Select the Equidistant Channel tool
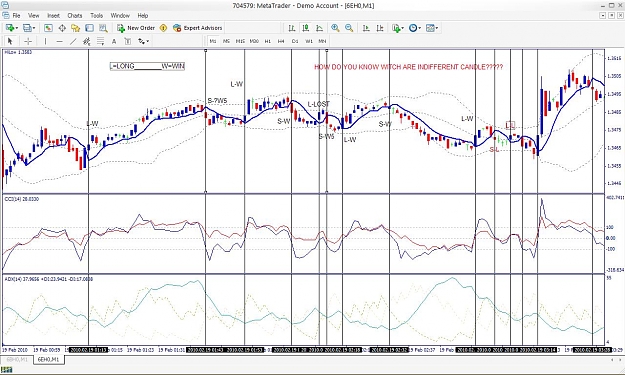The width and height of the screenshot is (625, 375). [86, 41]
